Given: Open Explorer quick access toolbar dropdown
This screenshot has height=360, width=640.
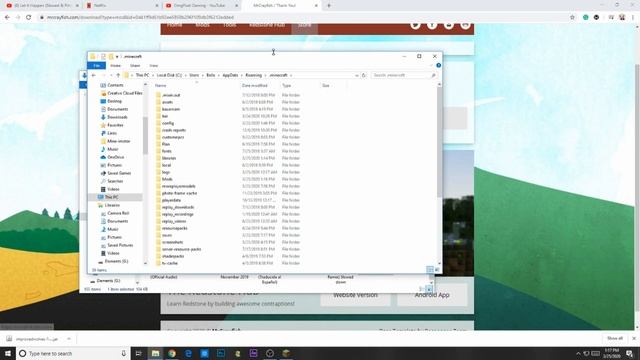Looking at the screenshot, I should 117,57.
